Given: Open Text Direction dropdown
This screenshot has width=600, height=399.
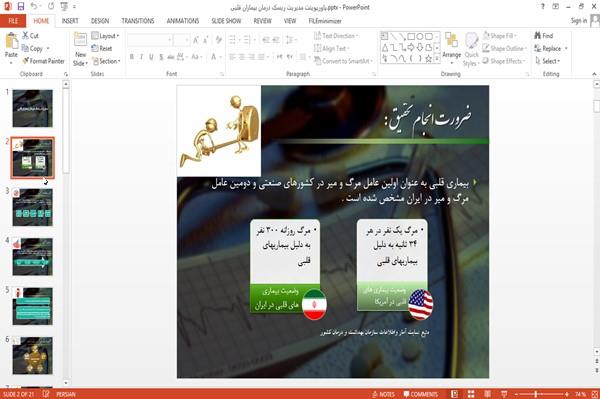Looking at the screenshot, I should [x=336, y=36].
